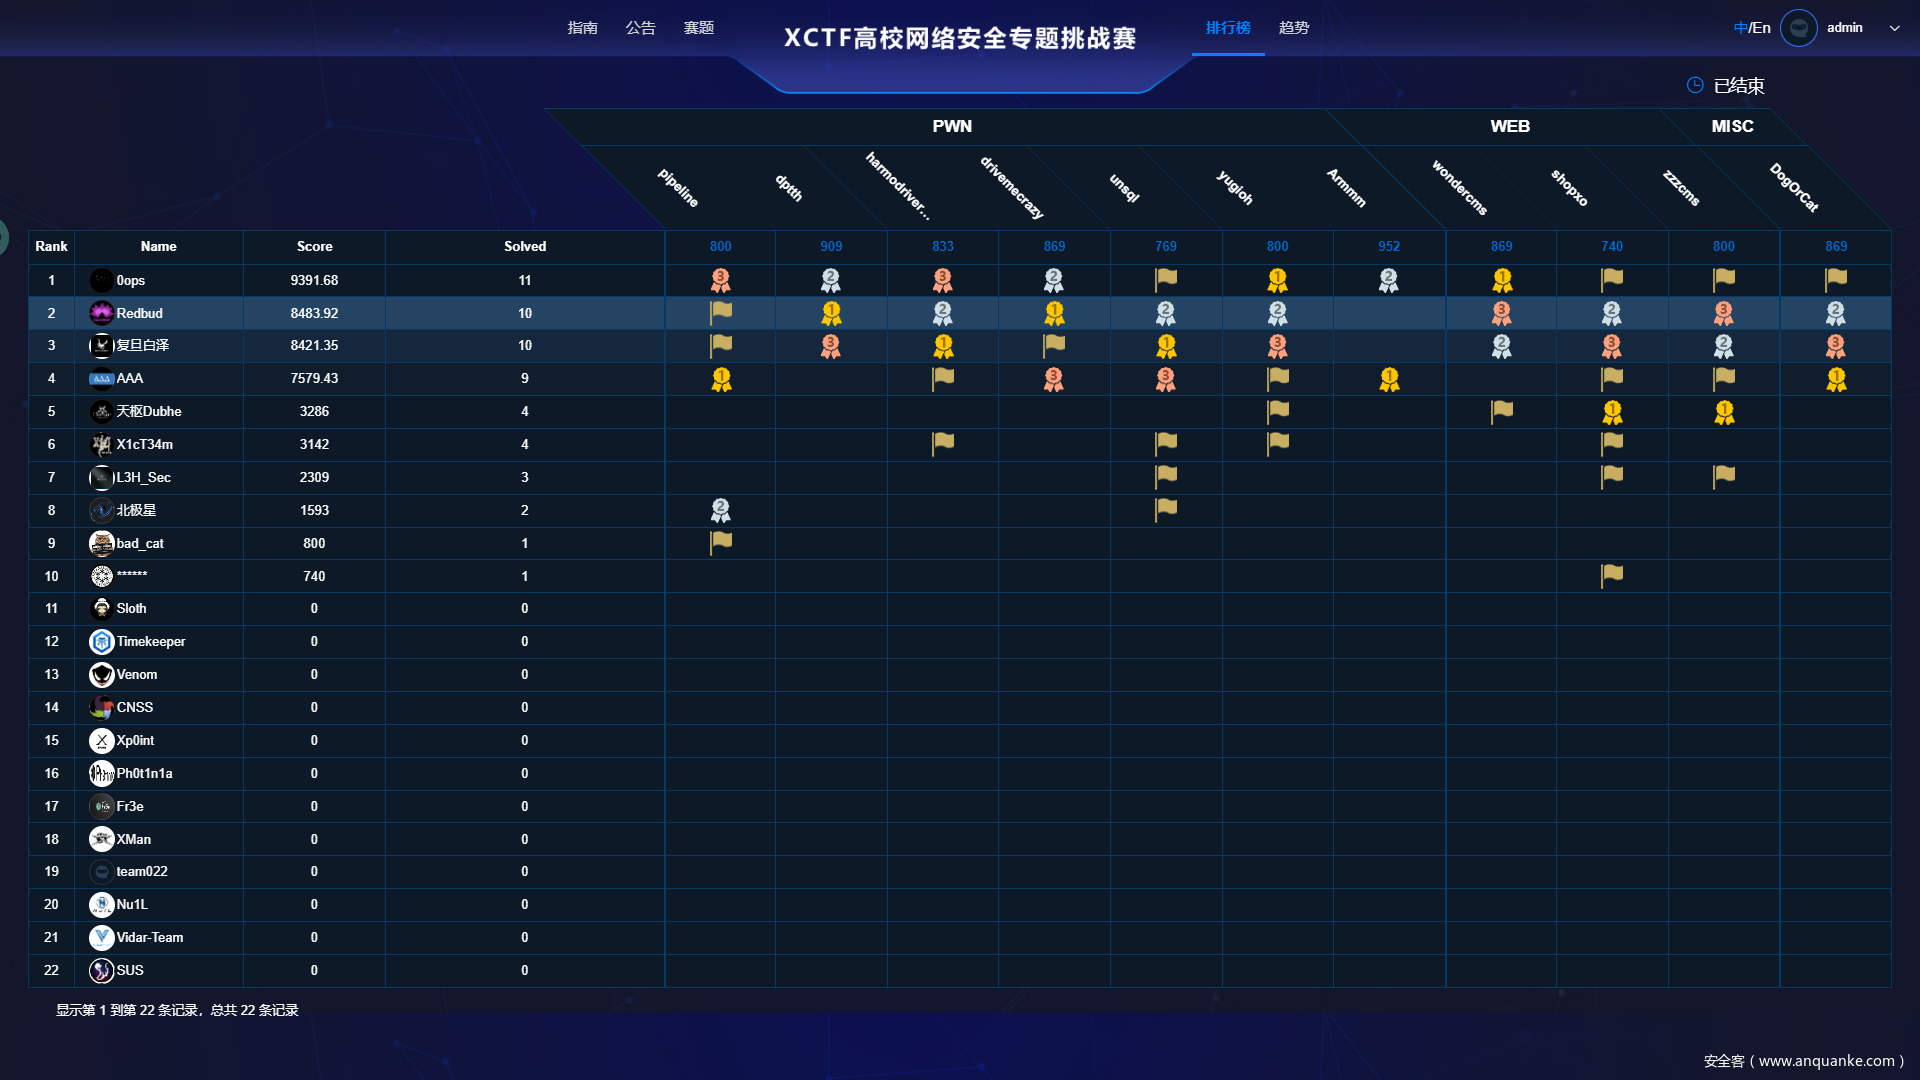This screenshot has width=1920, height=1080.
Task: Click the 0ops team avatar
Action: (x=101, y=280)
